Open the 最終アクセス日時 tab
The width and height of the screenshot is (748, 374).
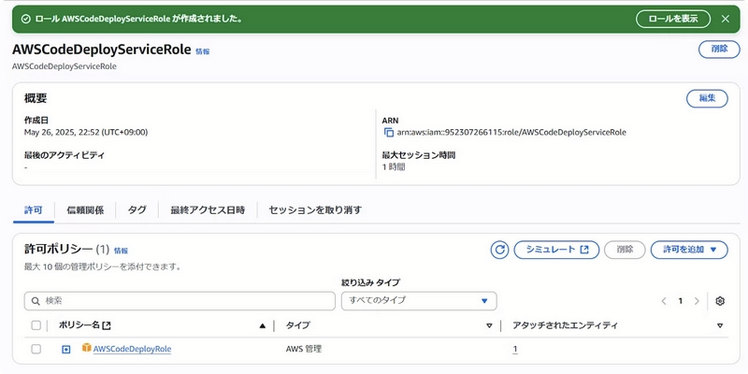(208, 210)
